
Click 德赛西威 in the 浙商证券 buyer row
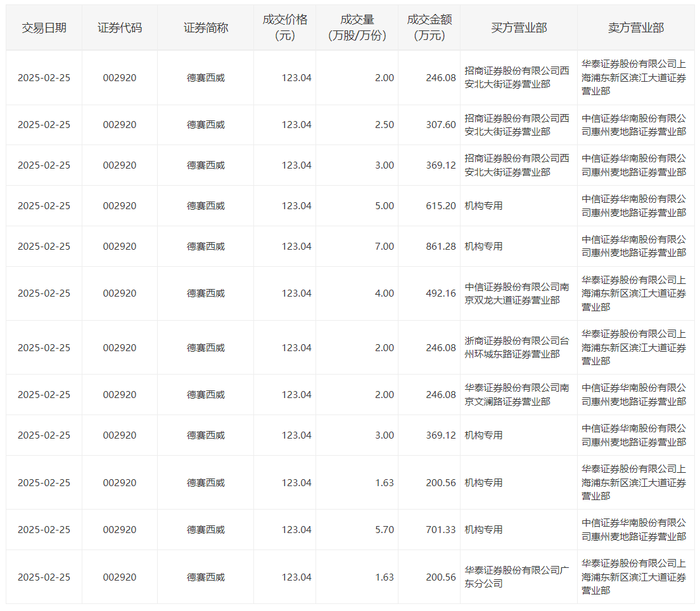(x=206, y=348)
